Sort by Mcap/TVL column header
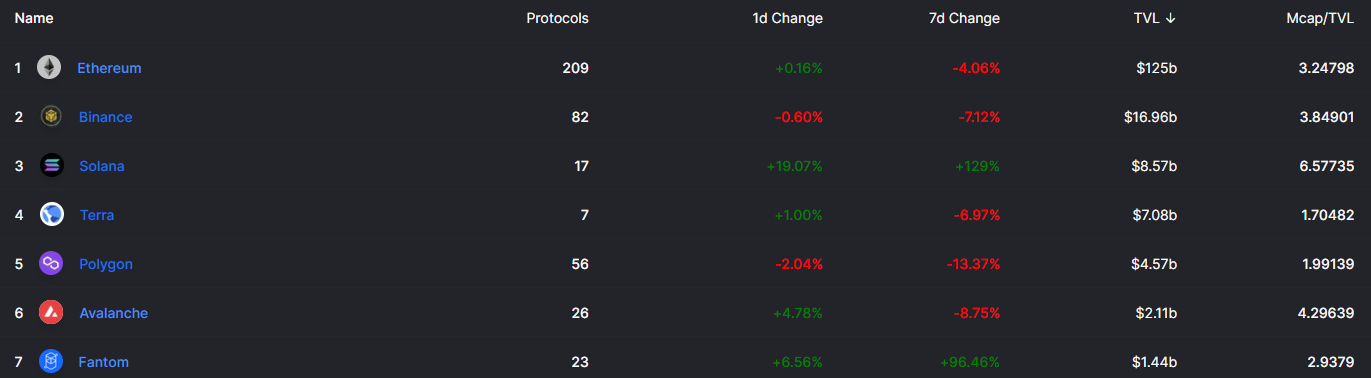Image resolution: width=1371 pixels, height=378 pixels. tap(1319, 18)
